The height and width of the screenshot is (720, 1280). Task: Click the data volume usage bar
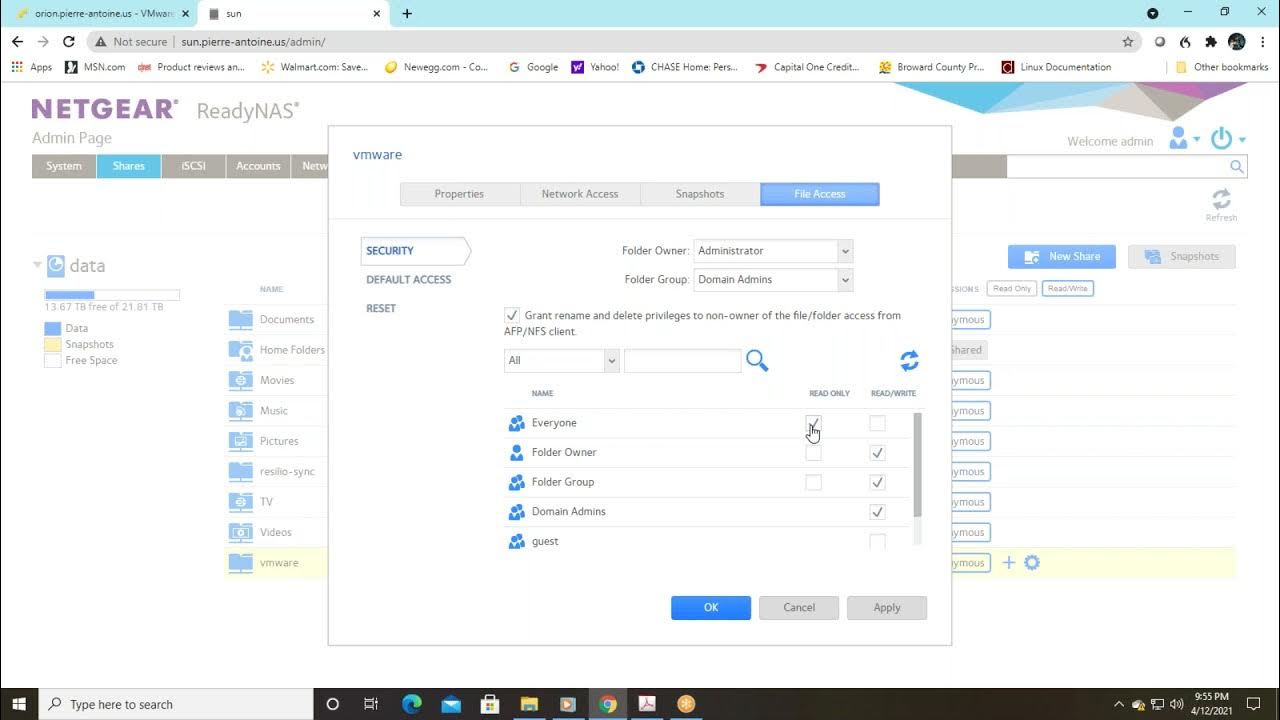click(x=112, y=295)
